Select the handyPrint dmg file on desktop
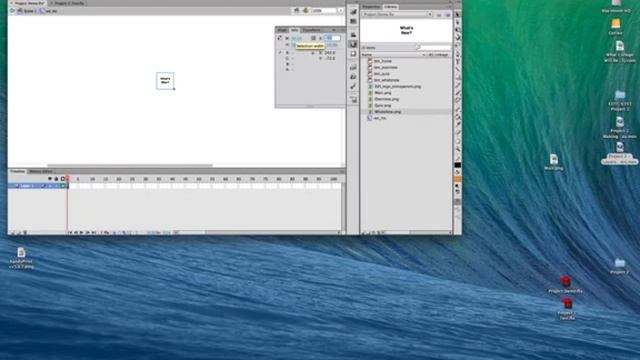Screen dimensions: 640x360 (x=21, y=258)
